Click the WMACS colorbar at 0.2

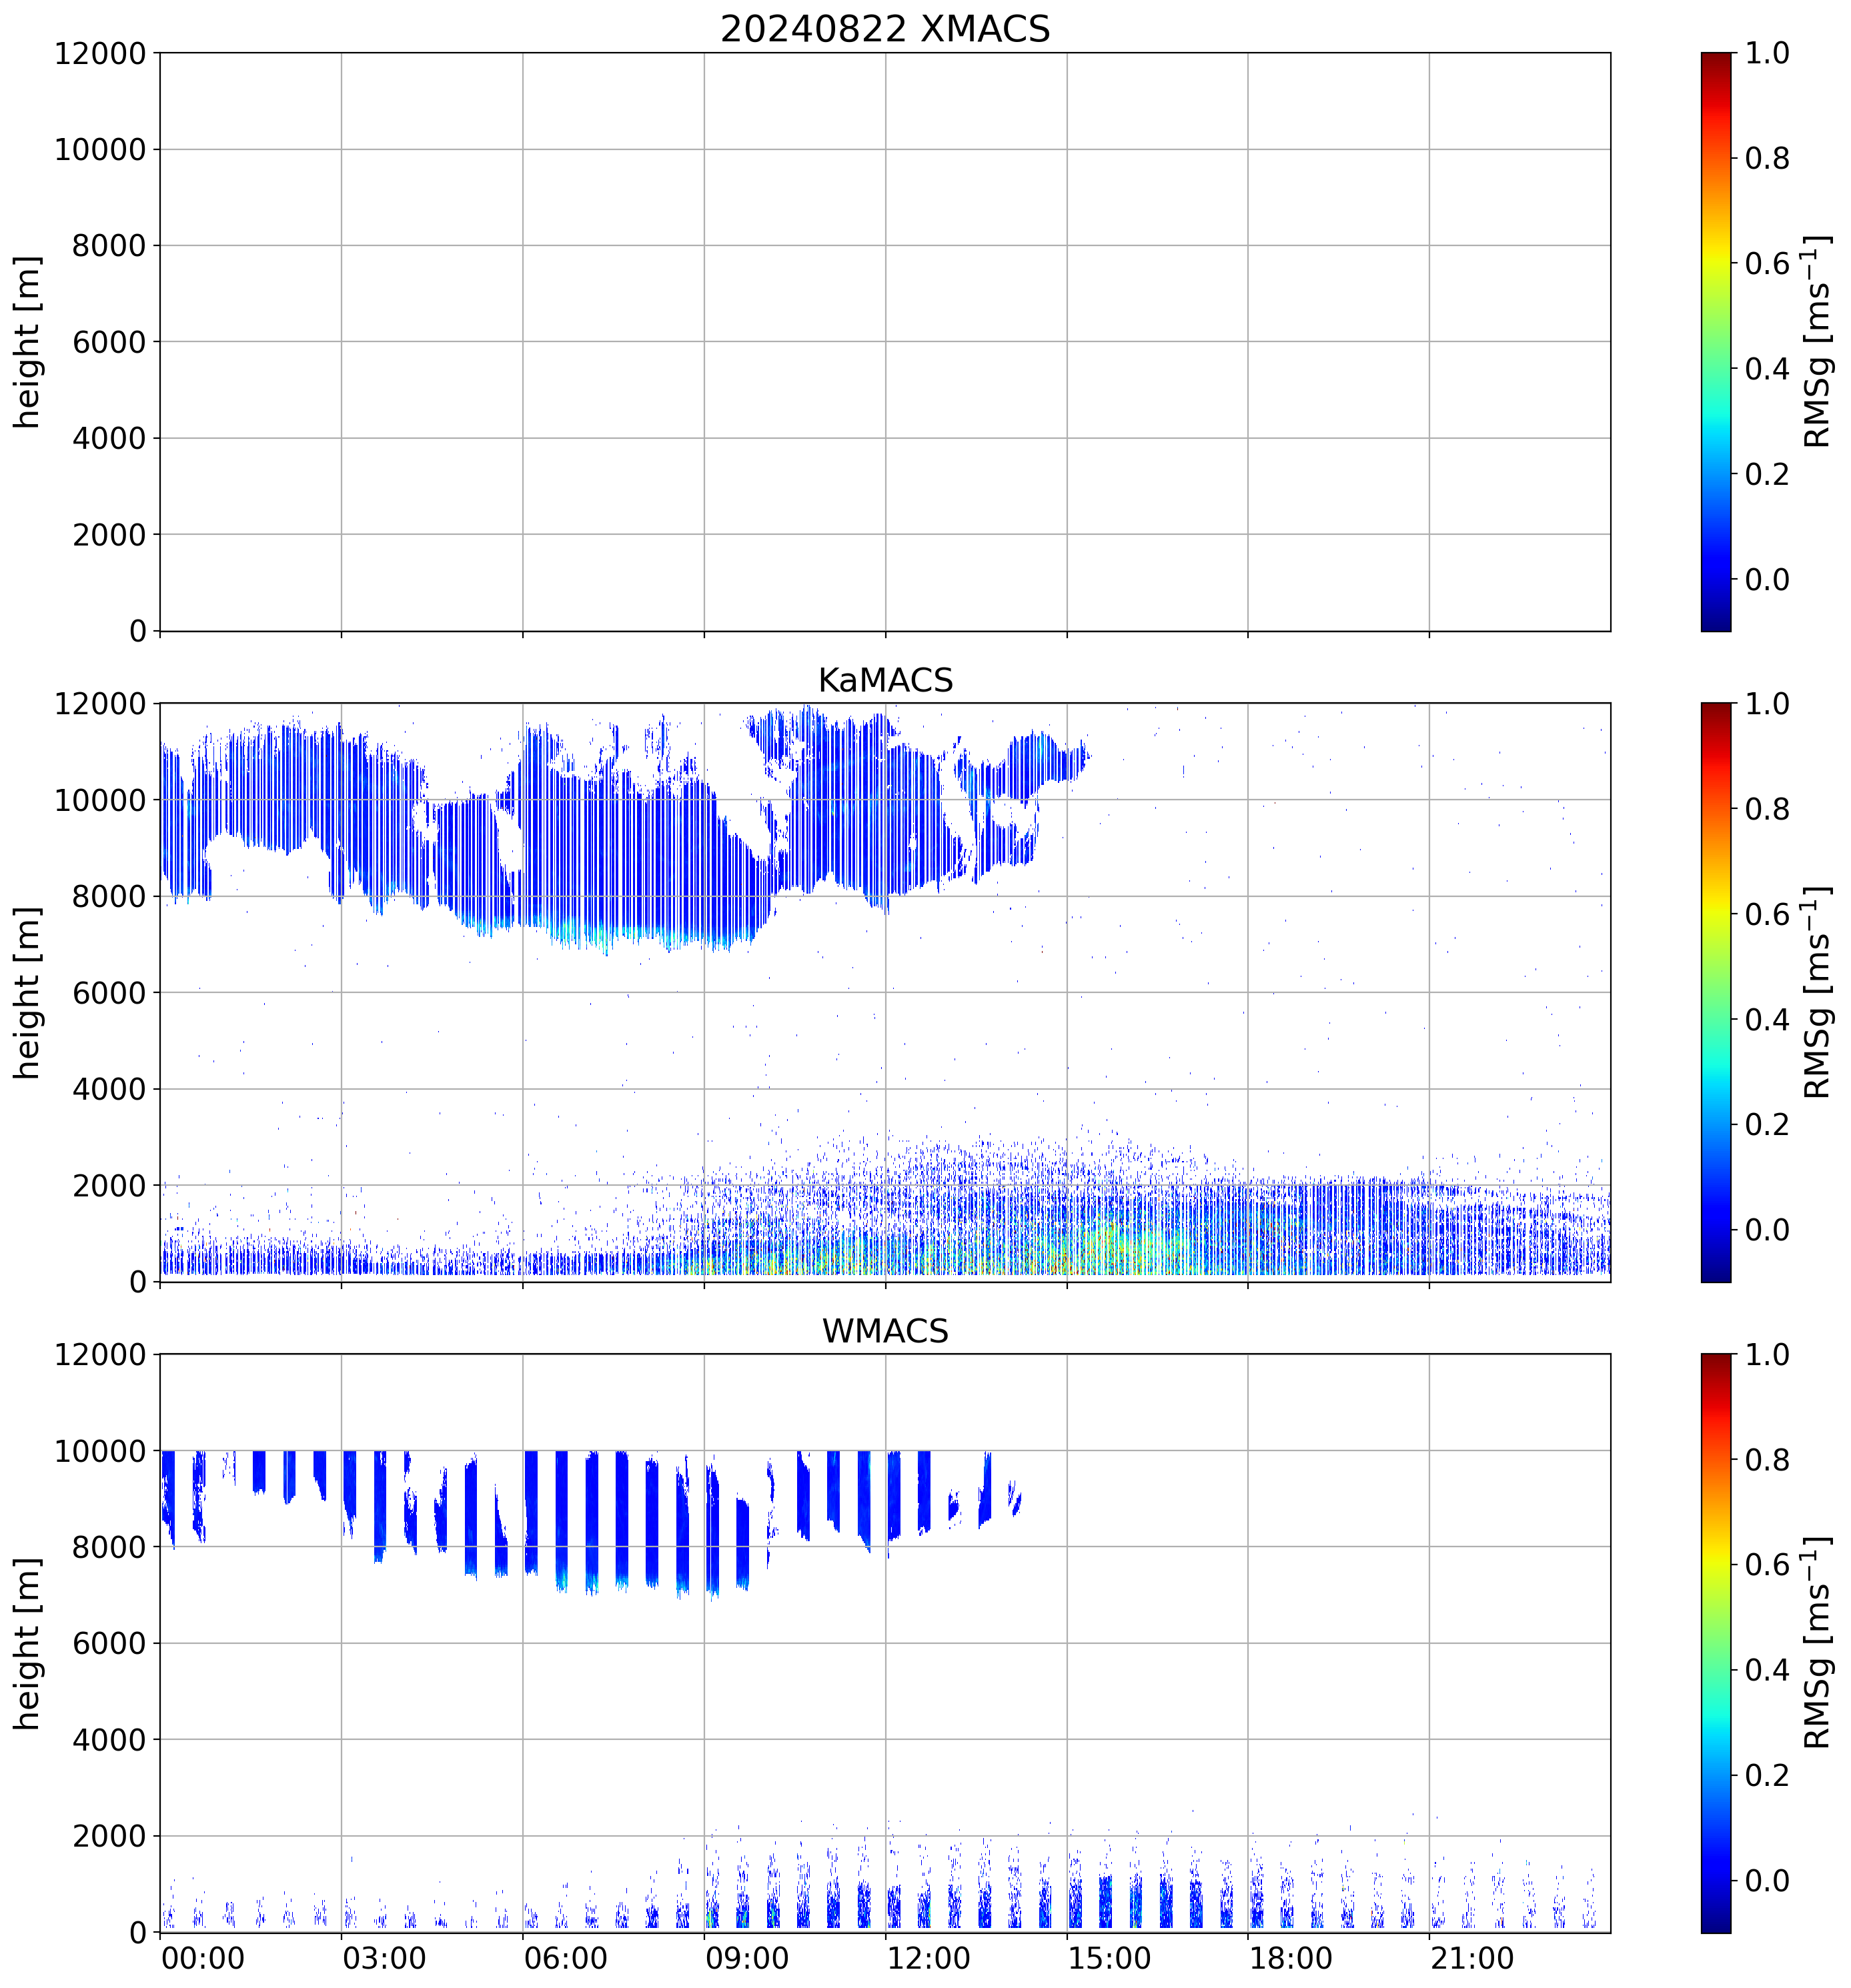pos(1715,1775)
